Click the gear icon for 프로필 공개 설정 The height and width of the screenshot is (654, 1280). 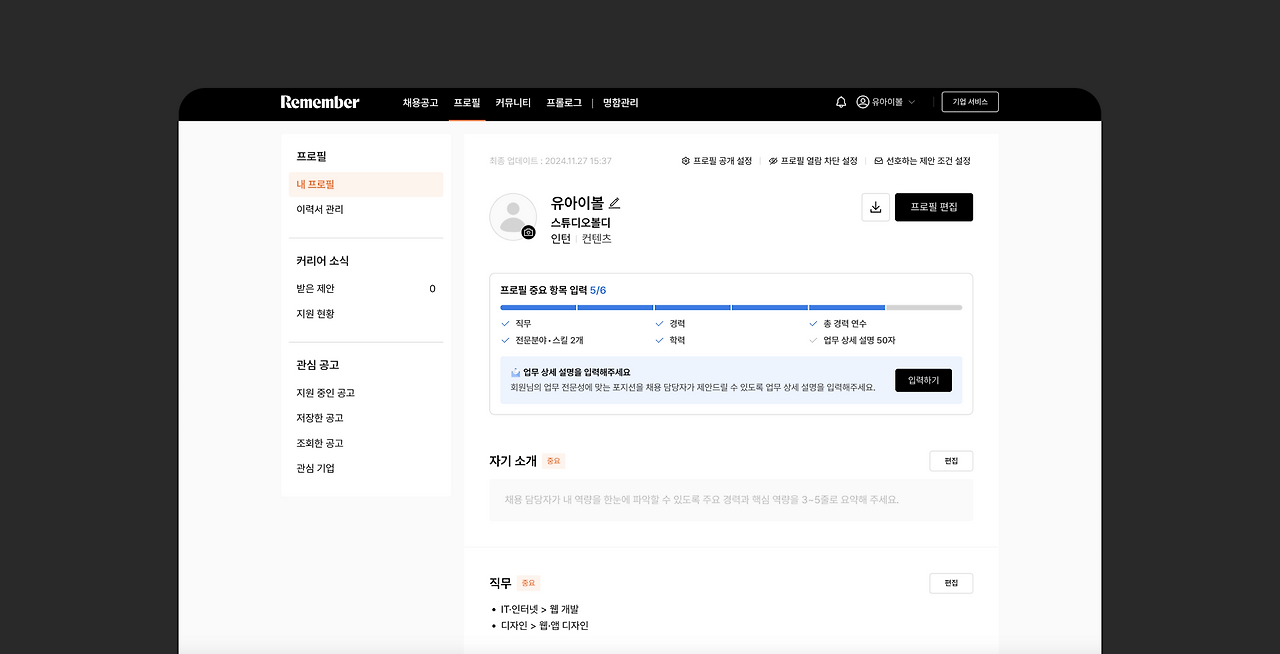(x=686, y=161)
